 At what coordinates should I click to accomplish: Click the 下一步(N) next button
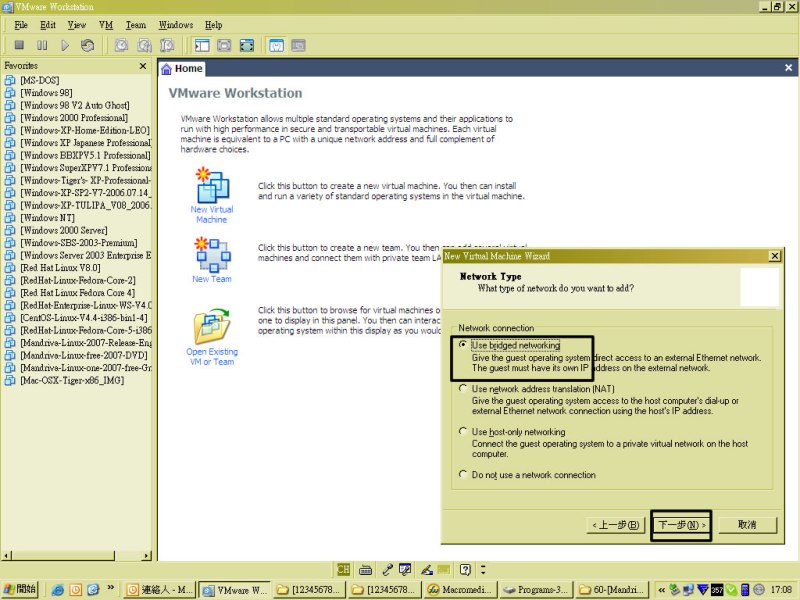[x=681, y=525]
